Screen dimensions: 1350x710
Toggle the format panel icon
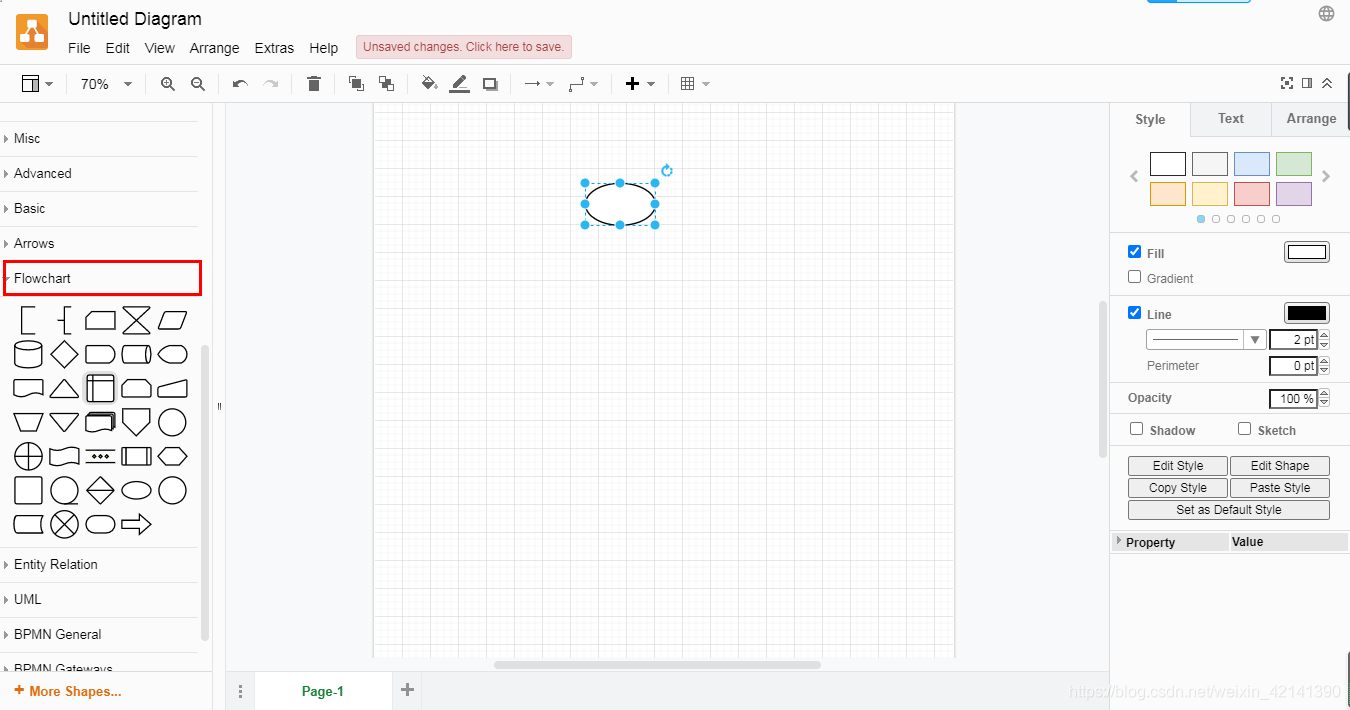(x=1307, y=83)
